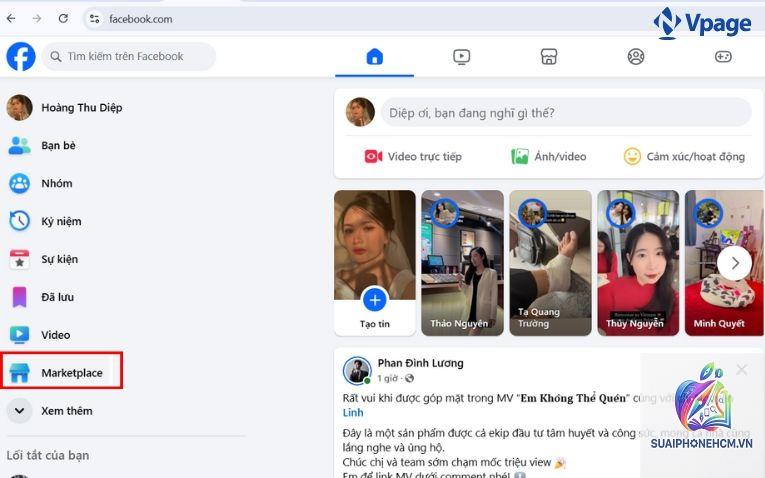Click Phan Đình Lương's post avatar
765x478 pixels.
click(x=357, y=370)
